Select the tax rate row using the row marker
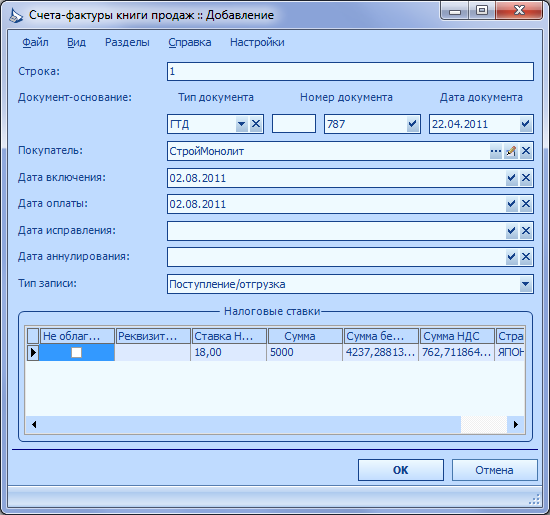 pos(33,352)
